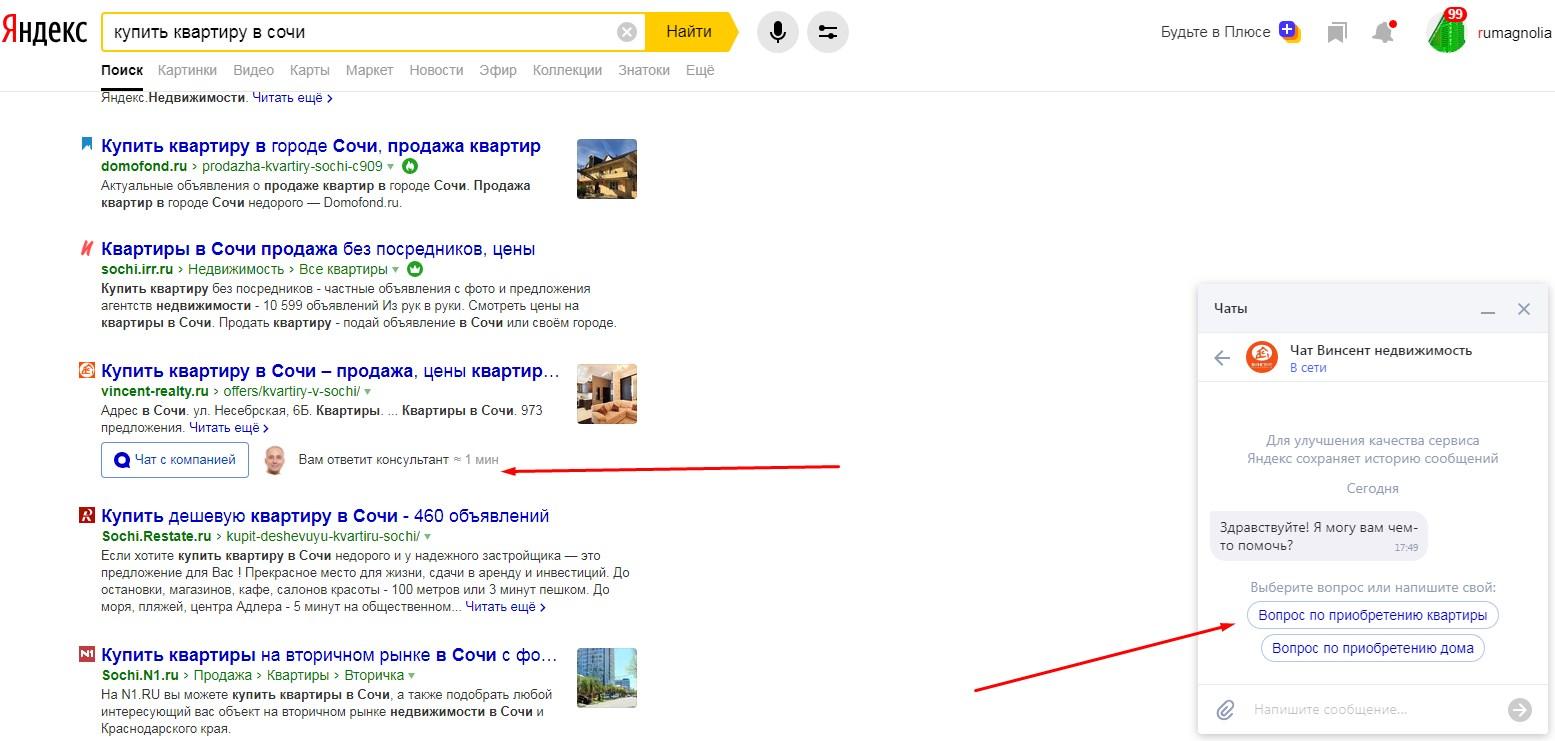1555x741 pixels.
Task: Switch to the Знатоки tab
Action: click(x=644, y=70)
